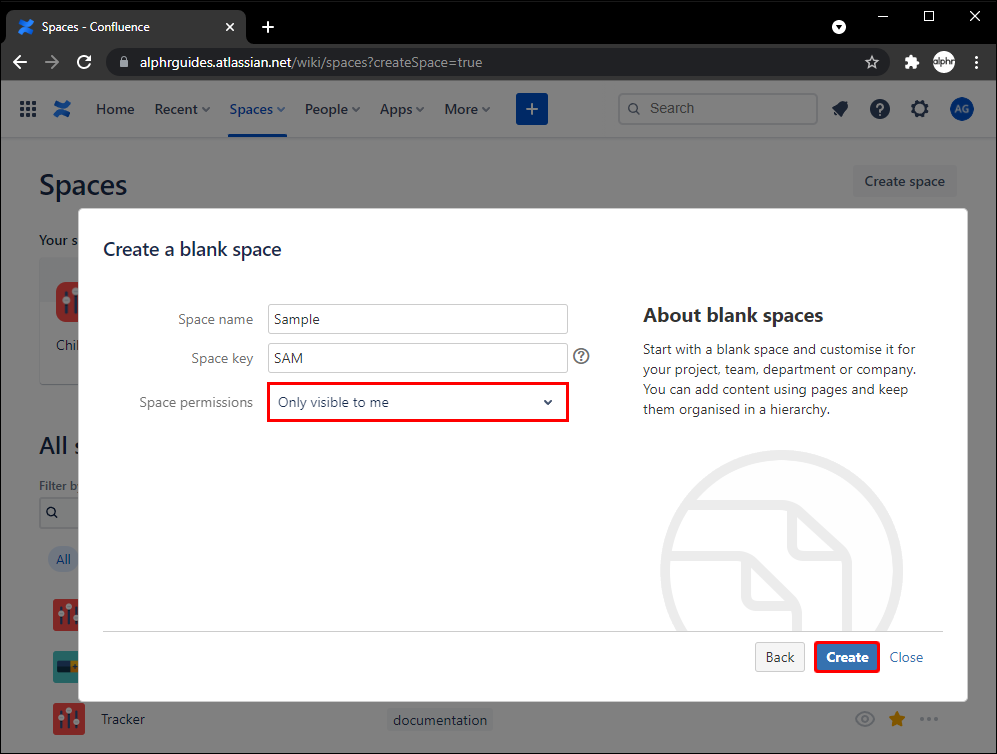Open the settings gear icon

[x=920, y=109]
